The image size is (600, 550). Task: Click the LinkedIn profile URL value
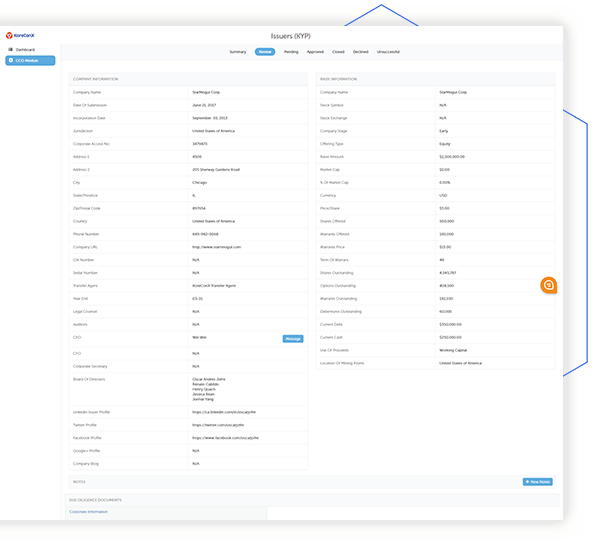click(x=224, y=412)
